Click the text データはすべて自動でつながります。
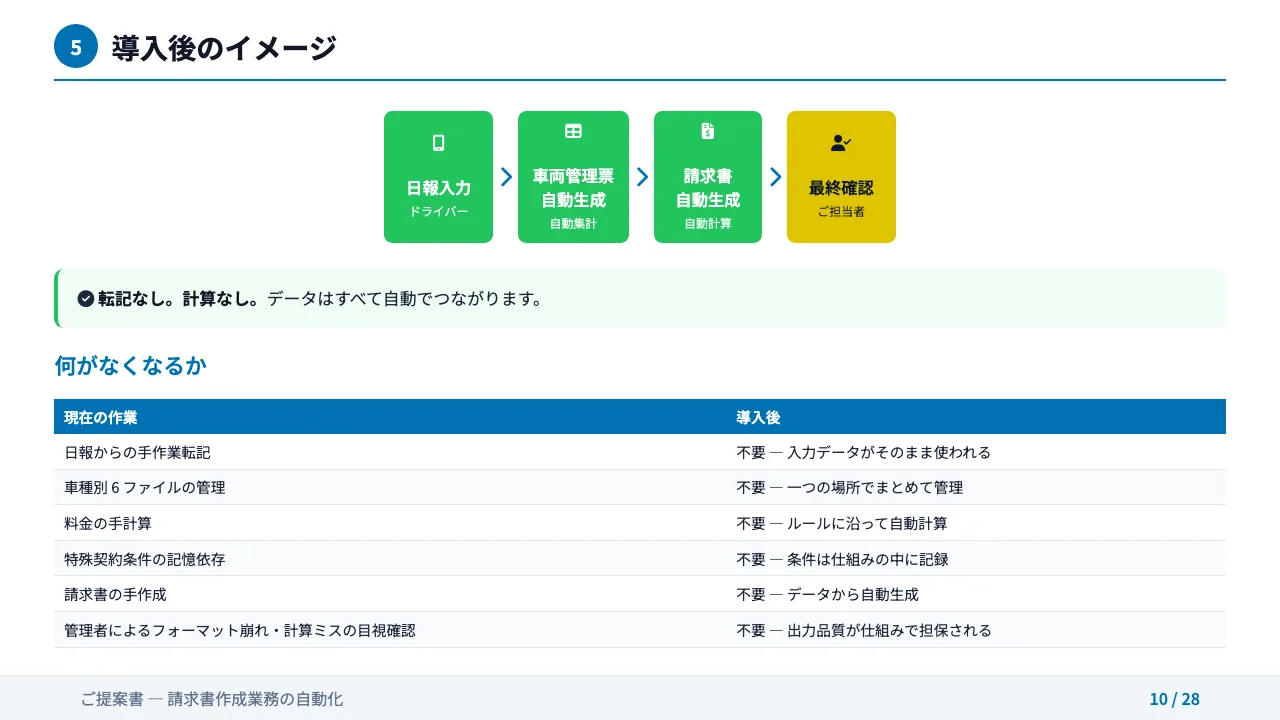 tap(405, 298)
